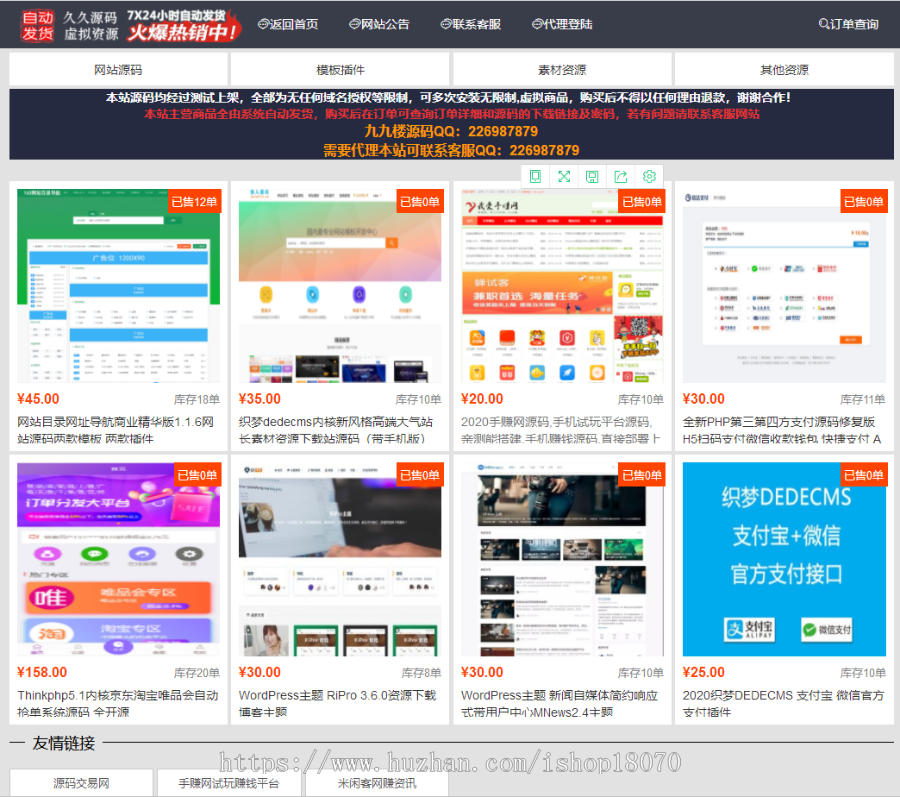Click the 织梦DEDECMS 支付宝+微信 product thumbnail
This screenshot has width=900, height=797.
point(784,559)
